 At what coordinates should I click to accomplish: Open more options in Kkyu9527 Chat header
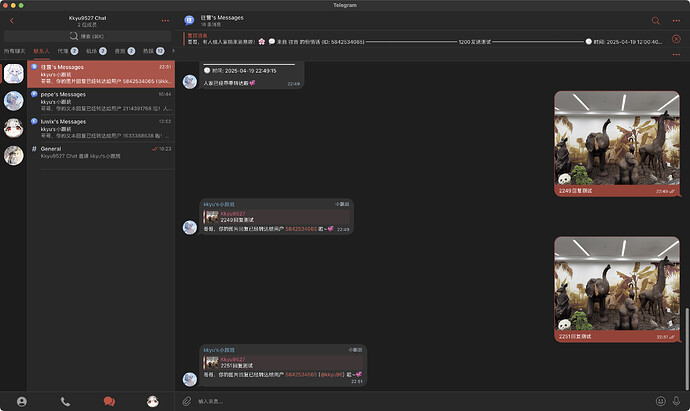coord(165,21)
